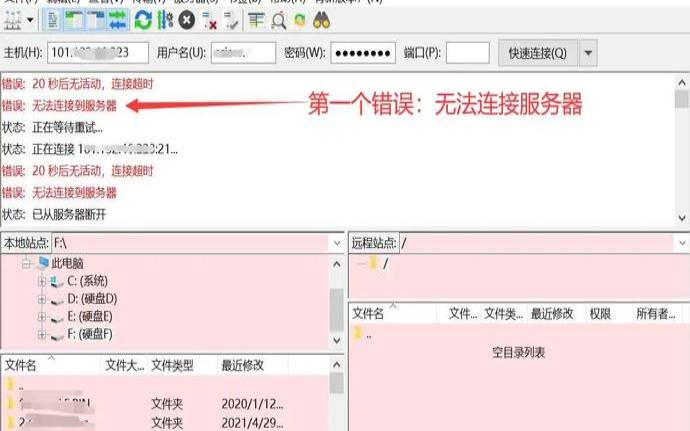Toggle the message log display

(x=52, y=20)
